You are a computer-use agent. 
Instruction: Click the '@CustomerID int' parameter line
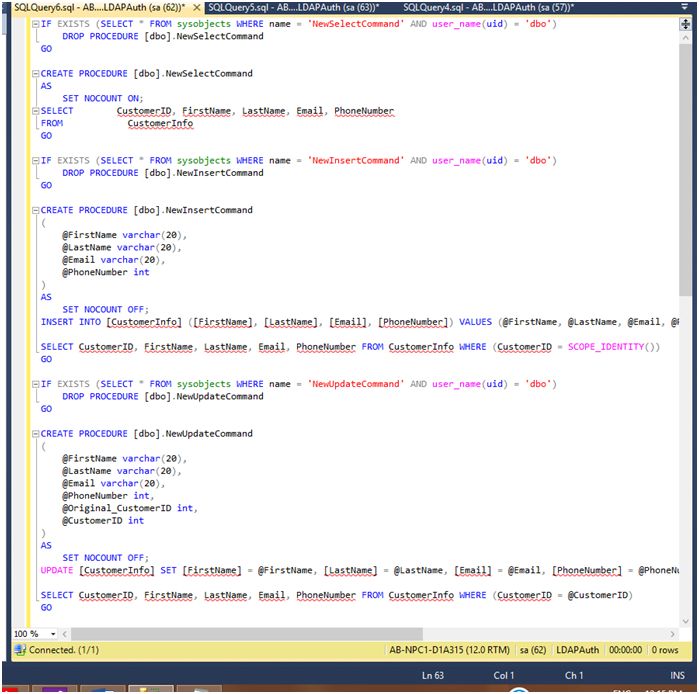point(103,521)
